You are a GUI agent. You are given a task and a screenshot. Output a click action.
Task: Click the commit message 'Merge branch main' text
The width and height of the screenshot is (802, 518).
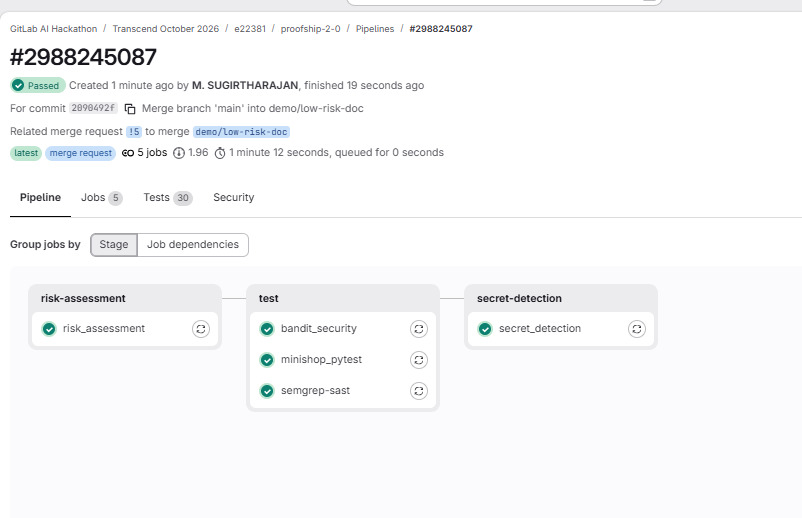pos(253,108)
